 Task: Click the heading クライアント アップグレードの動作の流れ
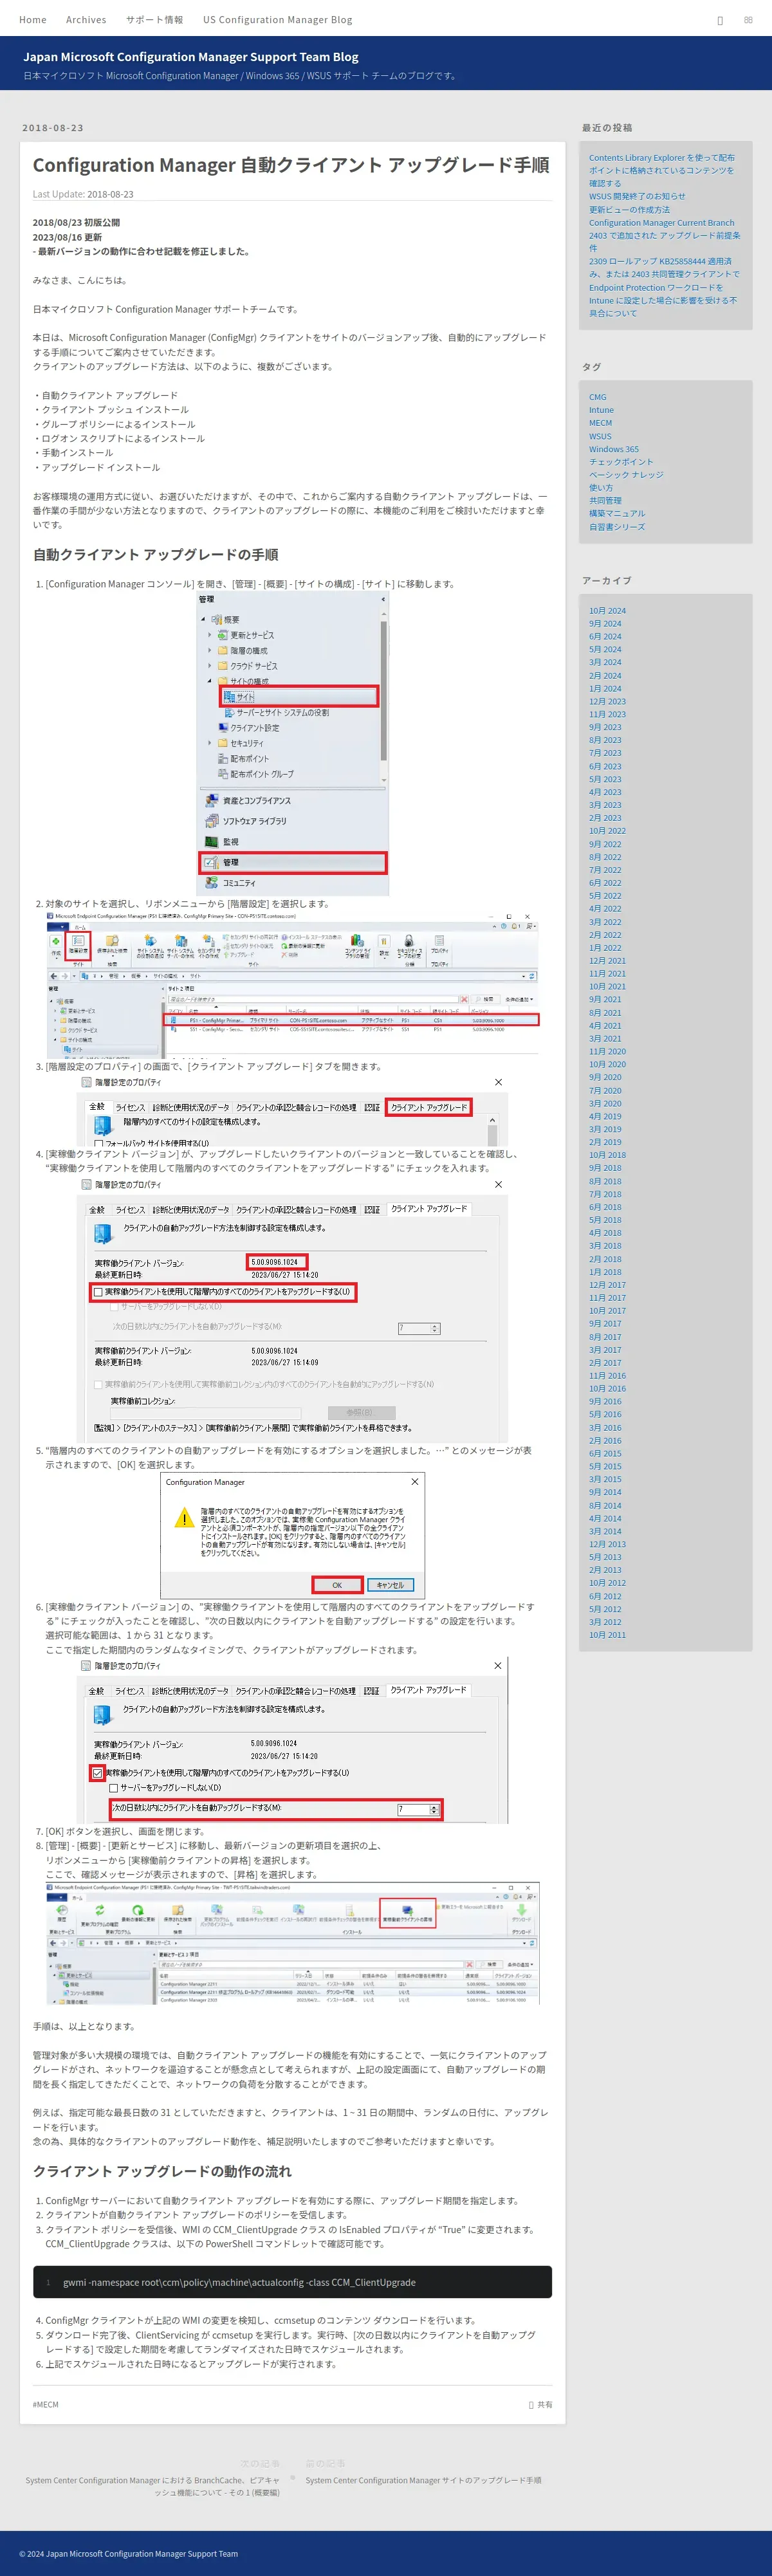pyautogui.click(x=162, y=2171)
